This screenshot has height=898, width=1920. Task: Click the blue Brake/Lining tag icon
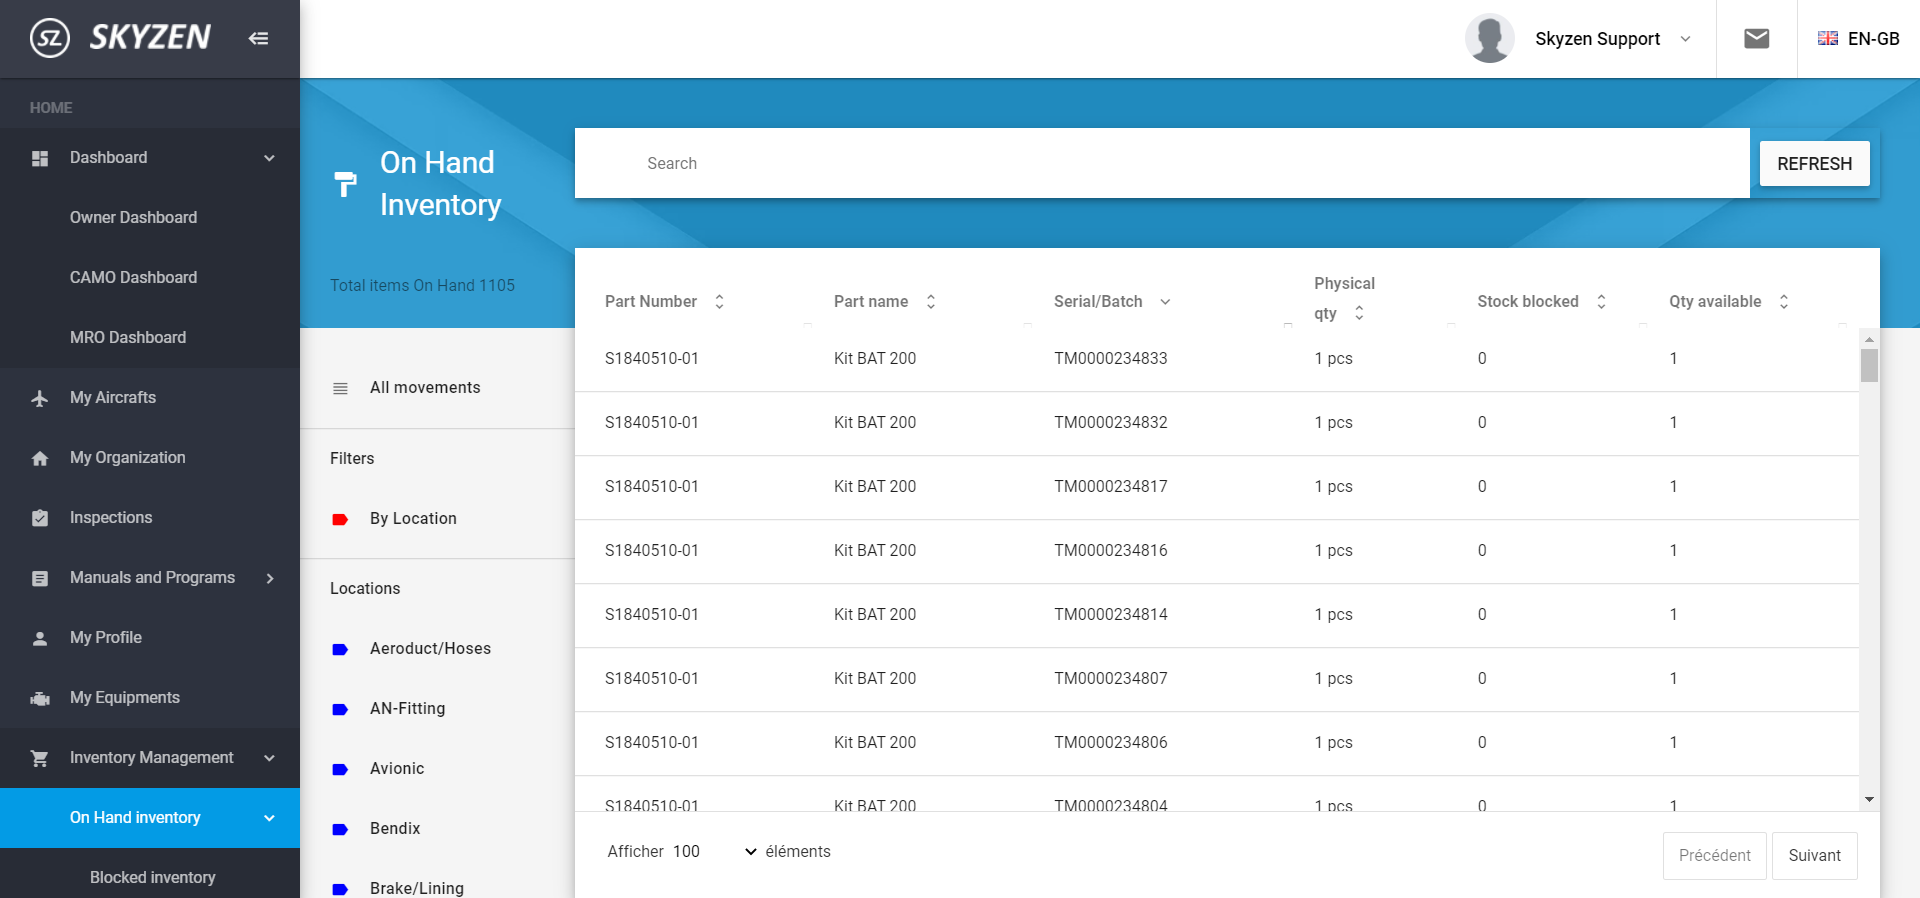pyautogui.click(x=340, y=889)
